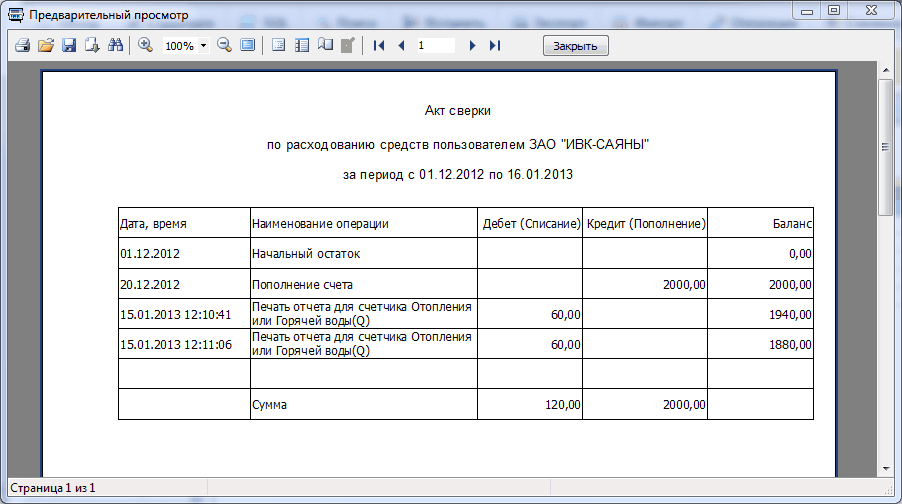Click the vertical scrollbar up arrow
This screenshot has width=902, height=504.
click(x=886, y=70)
